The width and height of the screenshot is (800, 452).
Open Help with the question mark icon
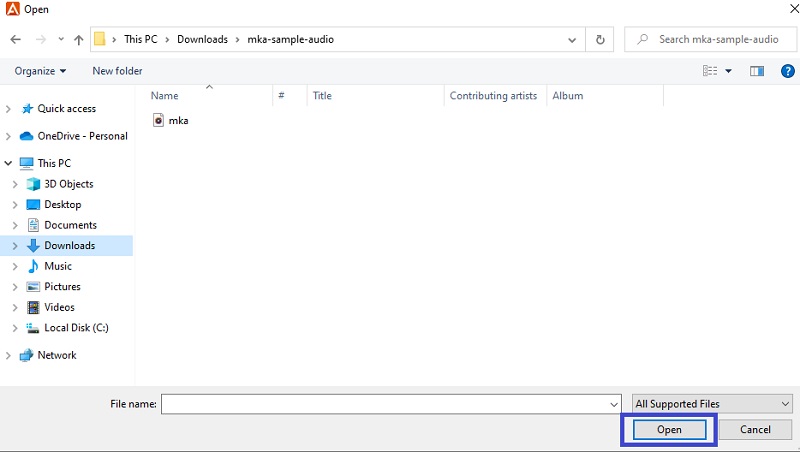click(788, 71)
